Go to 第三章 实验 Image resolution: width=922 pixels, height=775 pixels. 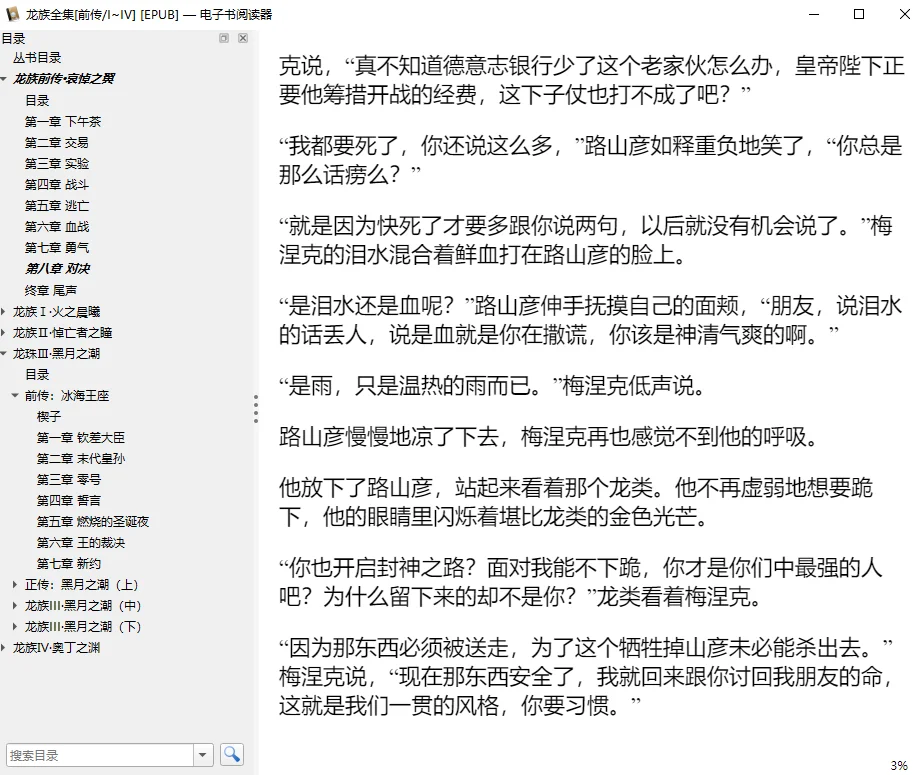coord(56,163)
